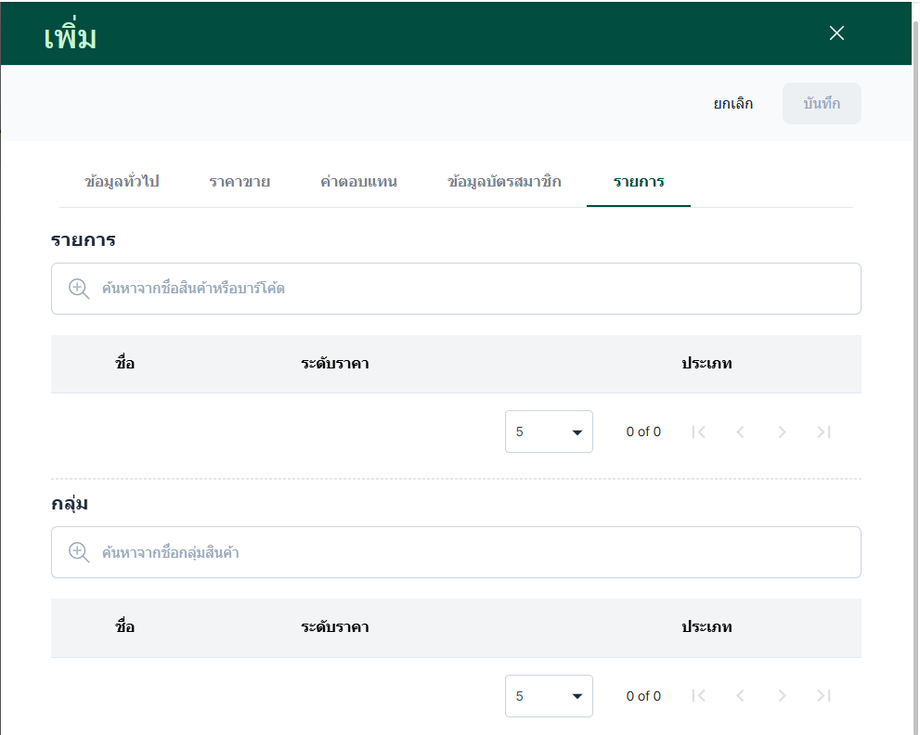
Task: Go to last page in กลุ่ม table
Action: click(824, 696)
